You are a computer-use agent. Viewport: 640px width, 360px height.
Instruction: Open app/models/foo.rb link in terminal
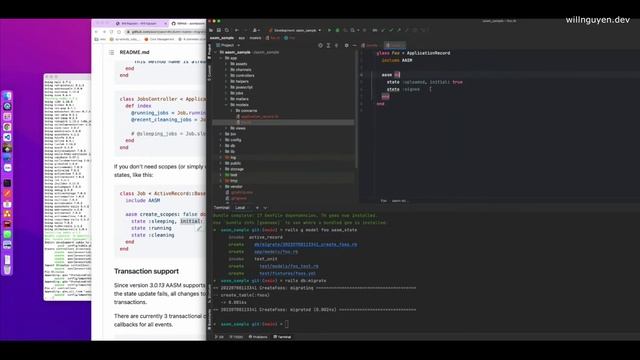pos(276,252)
